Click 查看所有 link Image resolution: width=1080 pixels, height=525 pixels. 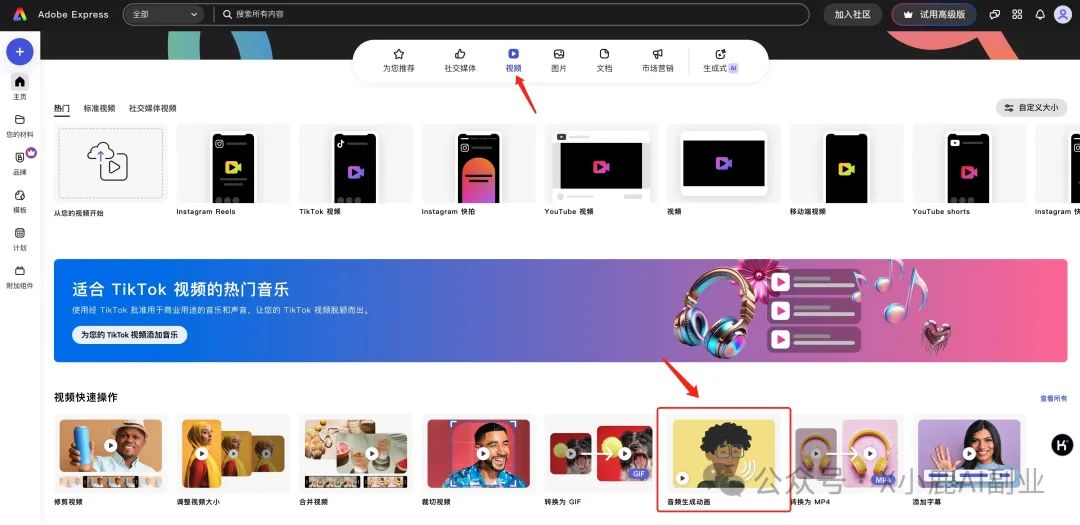pos(1053,398)
